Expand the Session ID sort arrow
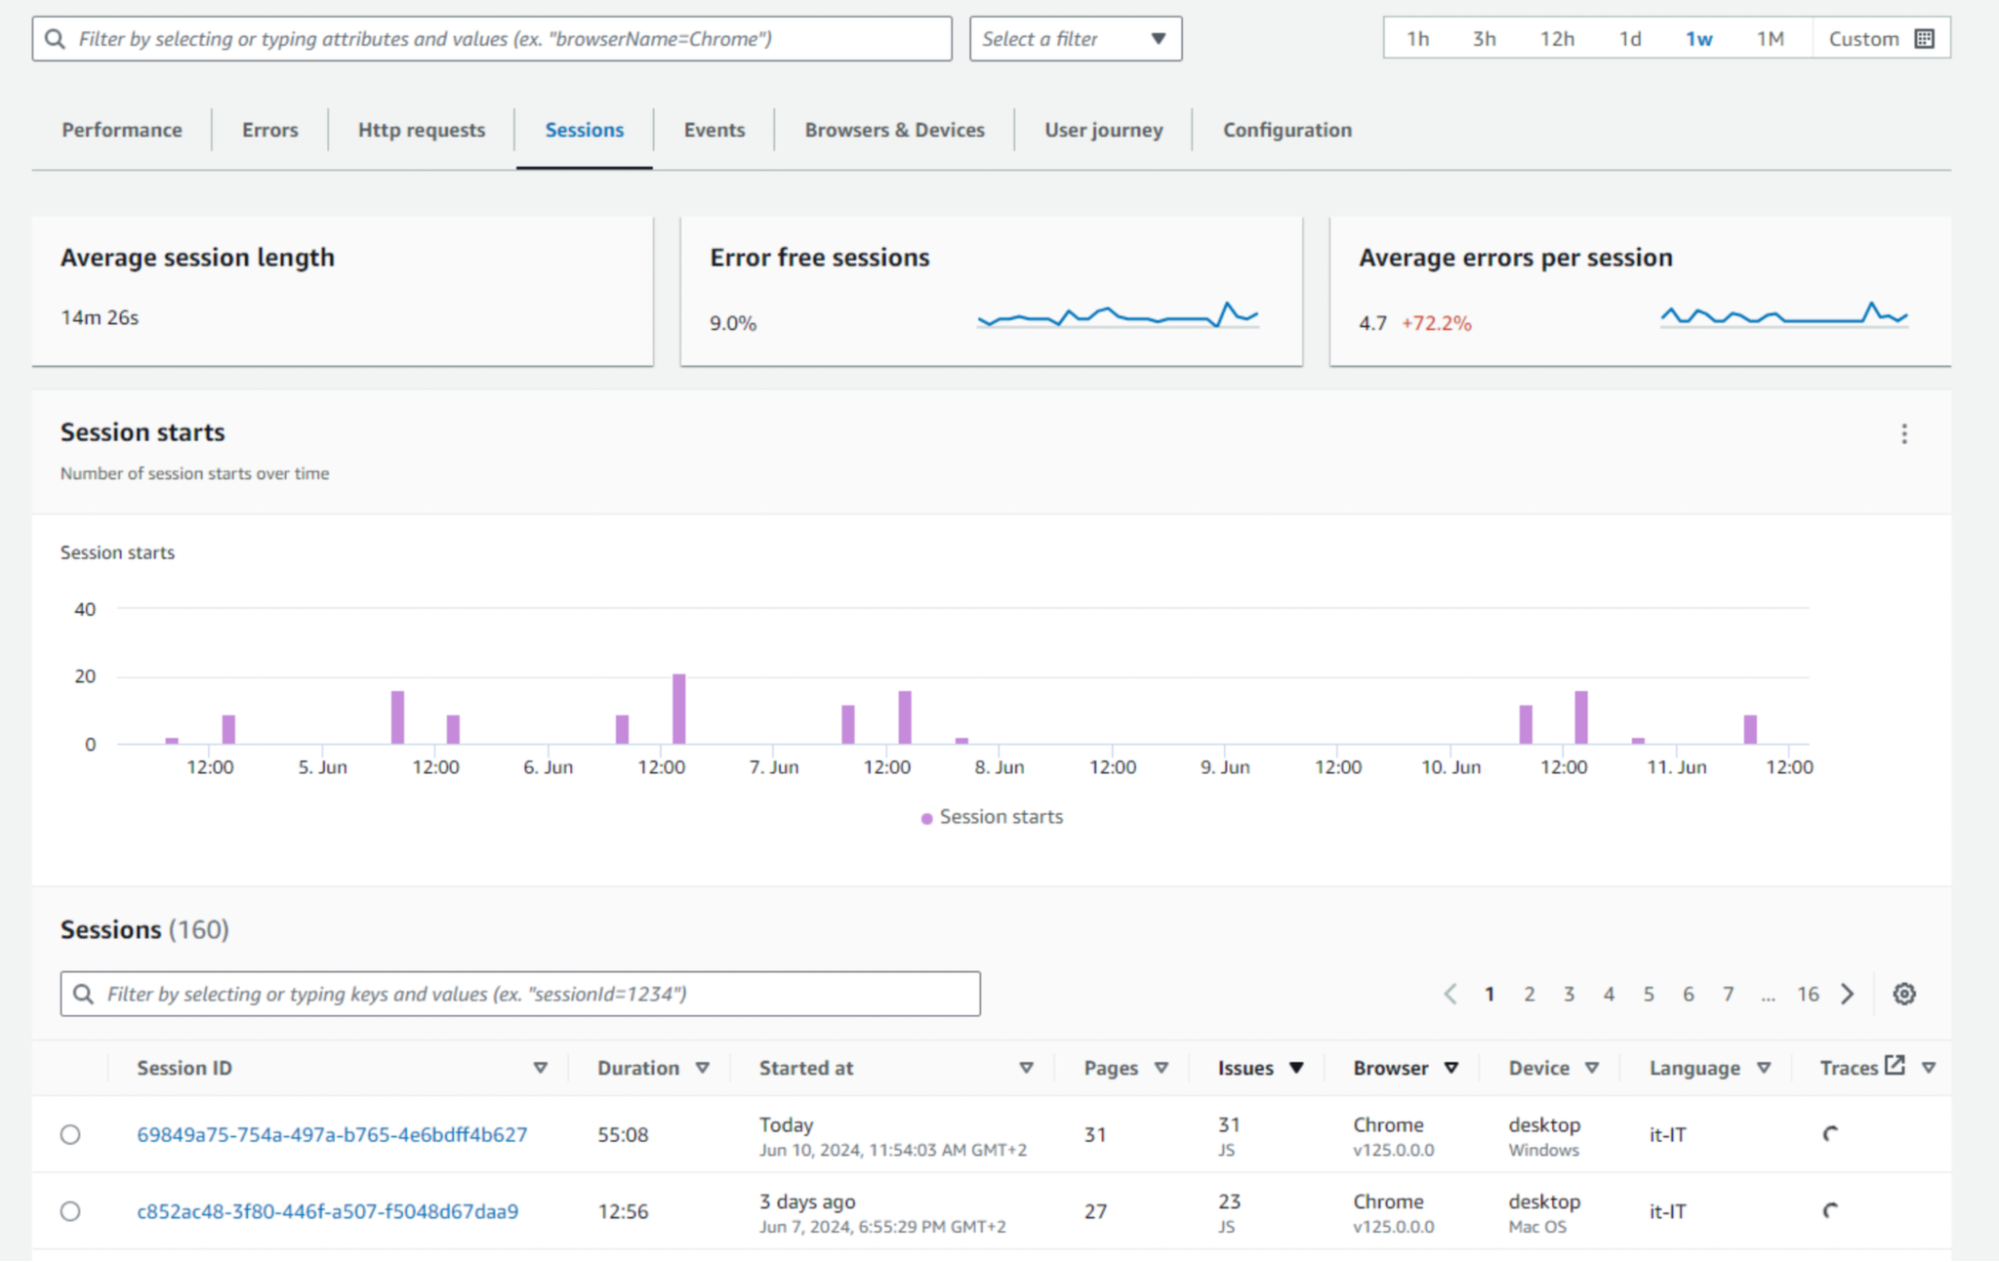The image size is (1999, 1262). click(x=540, y=1068)
